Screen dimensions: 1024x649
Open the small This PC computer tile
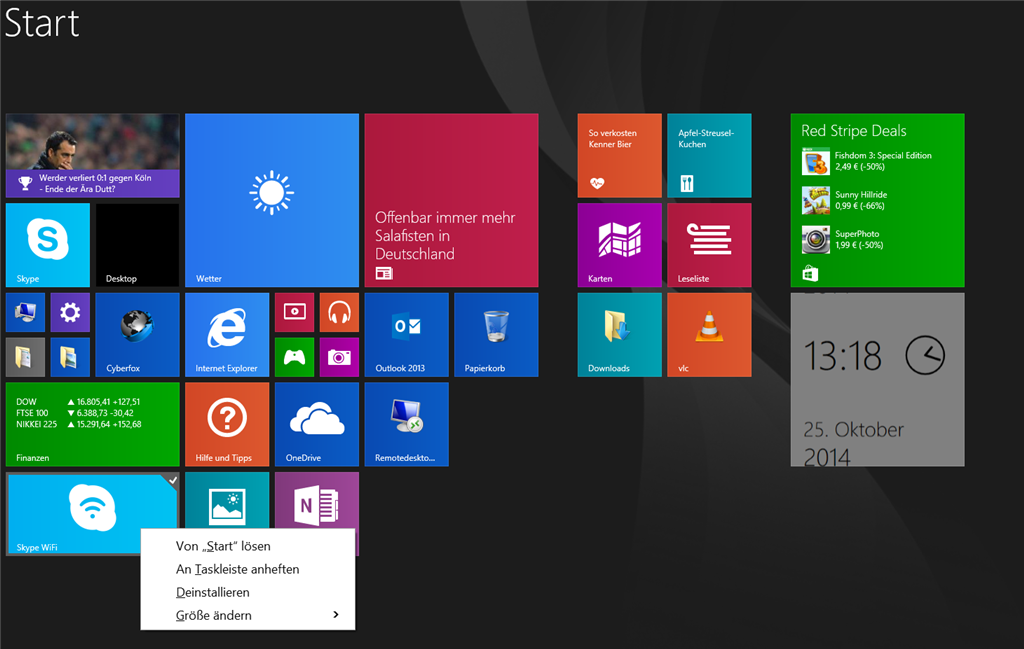[x=25, y=312]
